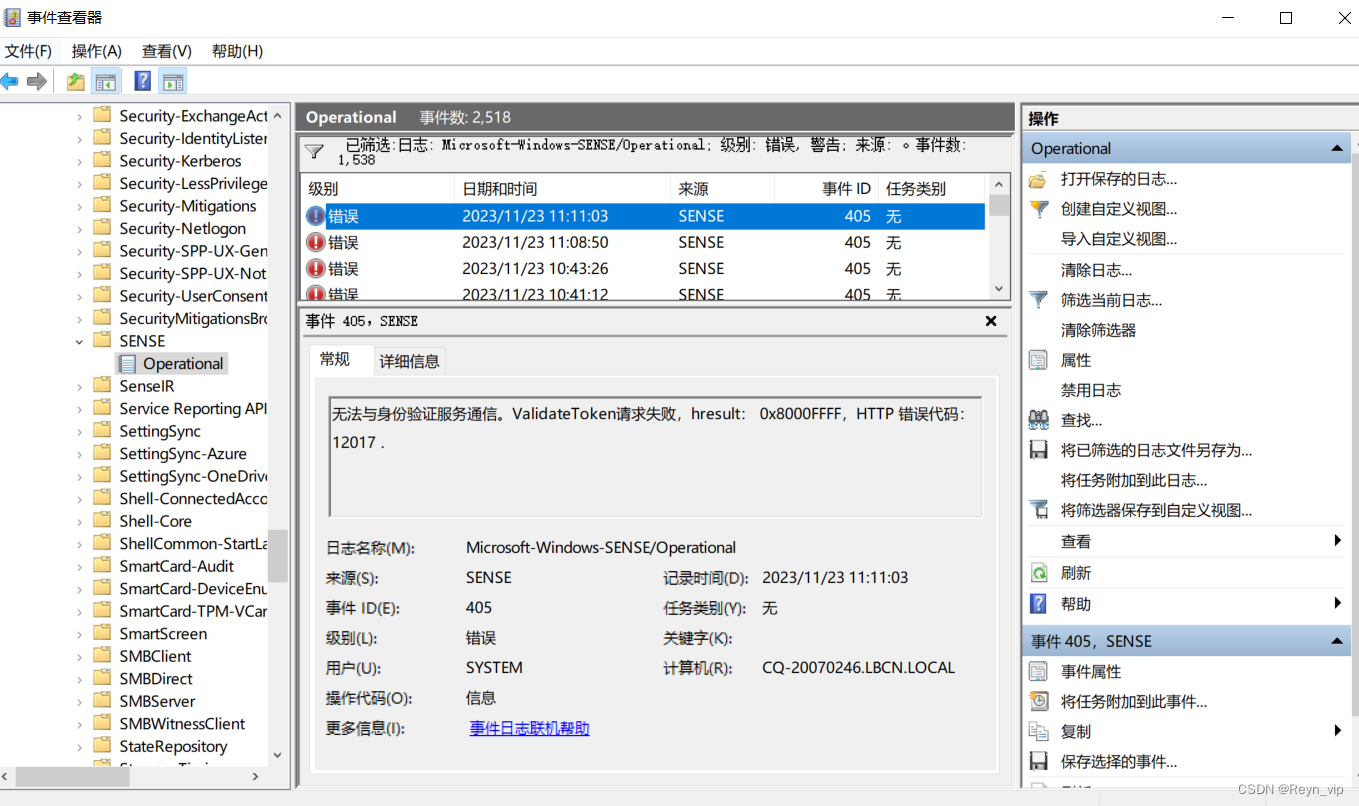The image size is (1359, 806).
Task: Click event list scrollbar down arrow
Action: click(998, 288)
